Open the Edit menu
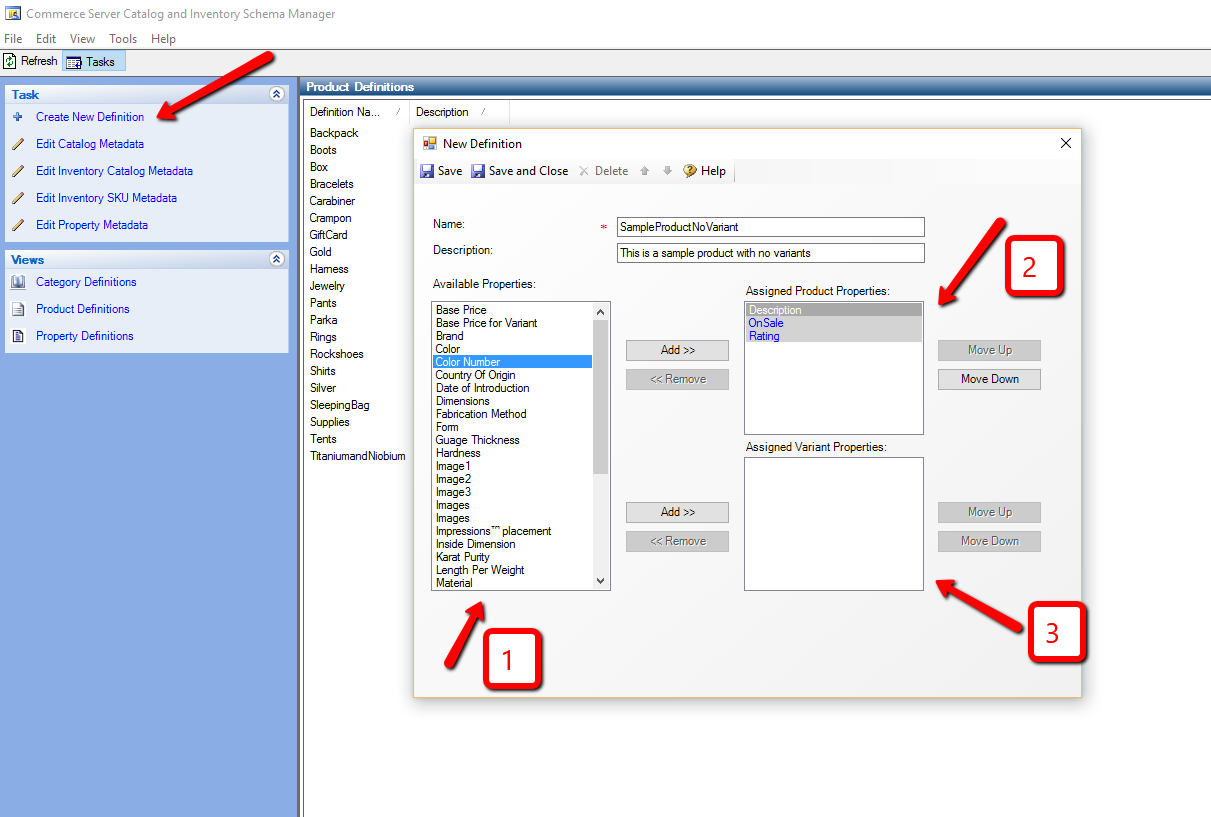Viewport: 1211px width, 817px height. (x=46, y=39)
